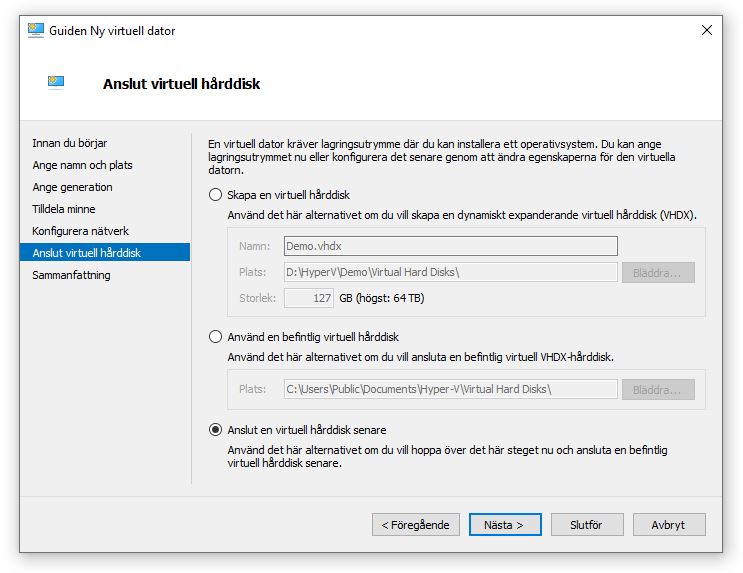Select the Använd en befintlig virtuell hårddisk option
The image size is (743, 573).
click(x=216, y=337)
